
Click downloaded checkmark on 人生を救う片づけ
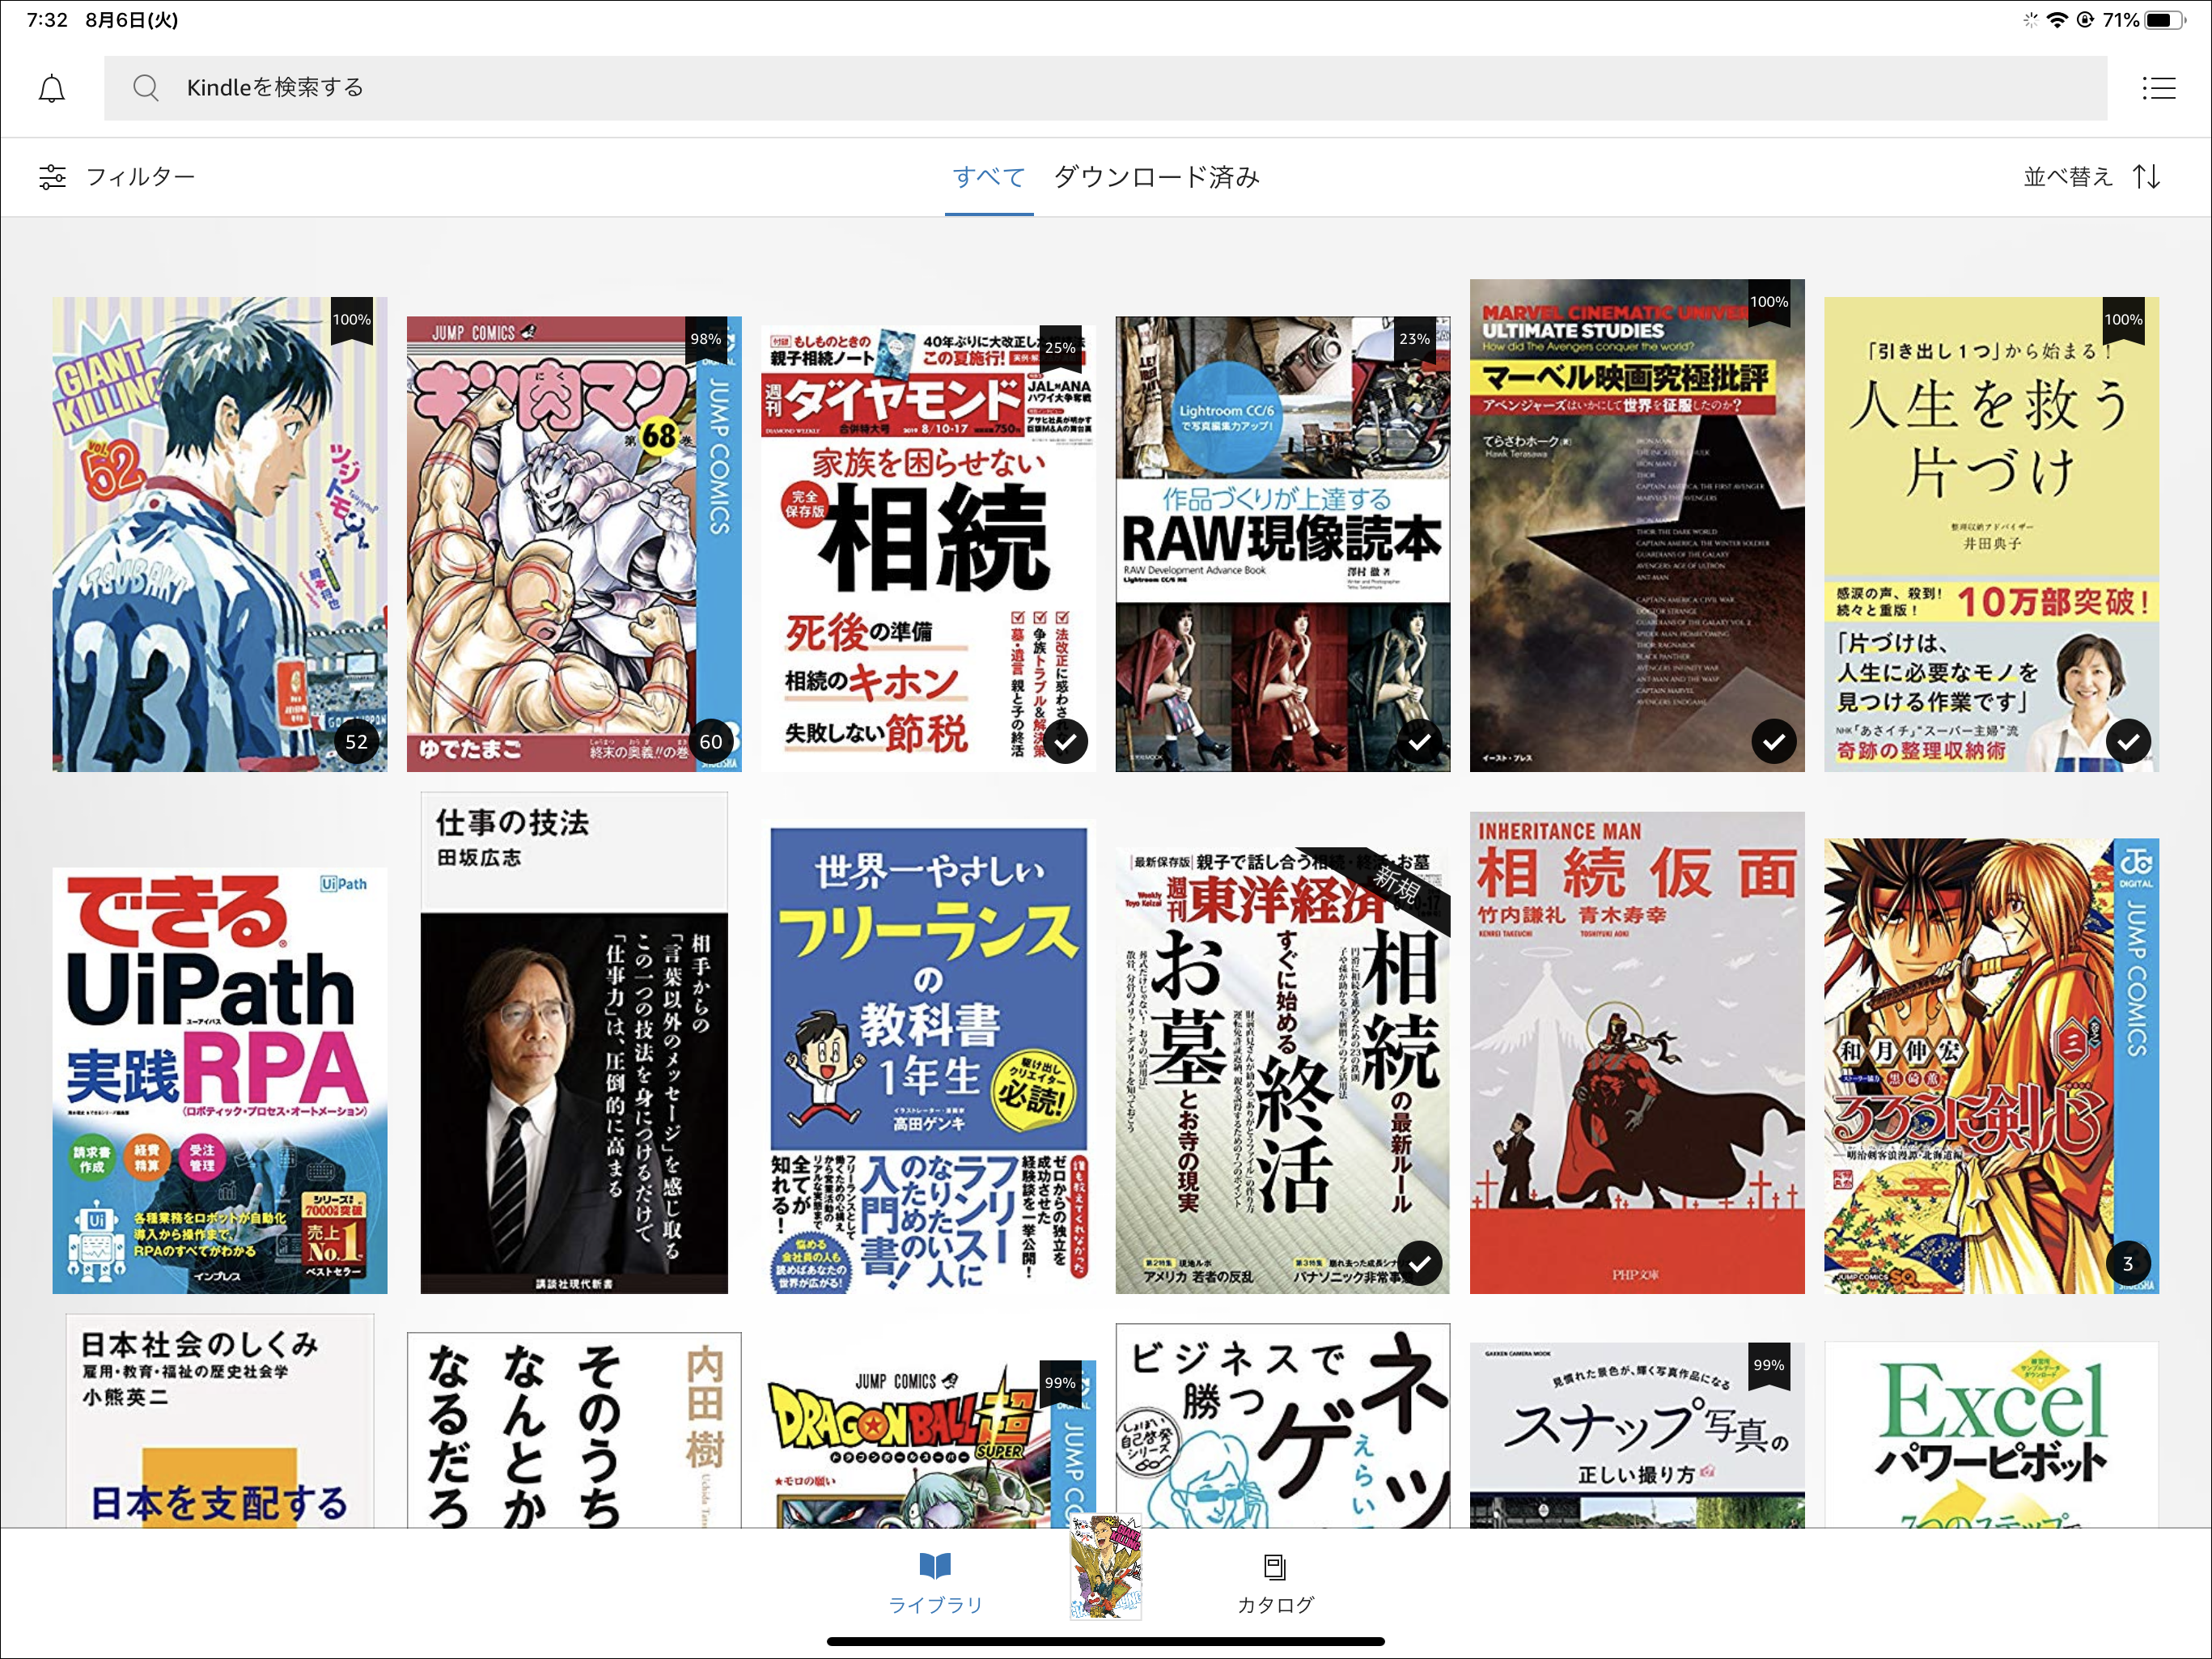tap(2128, 742)
